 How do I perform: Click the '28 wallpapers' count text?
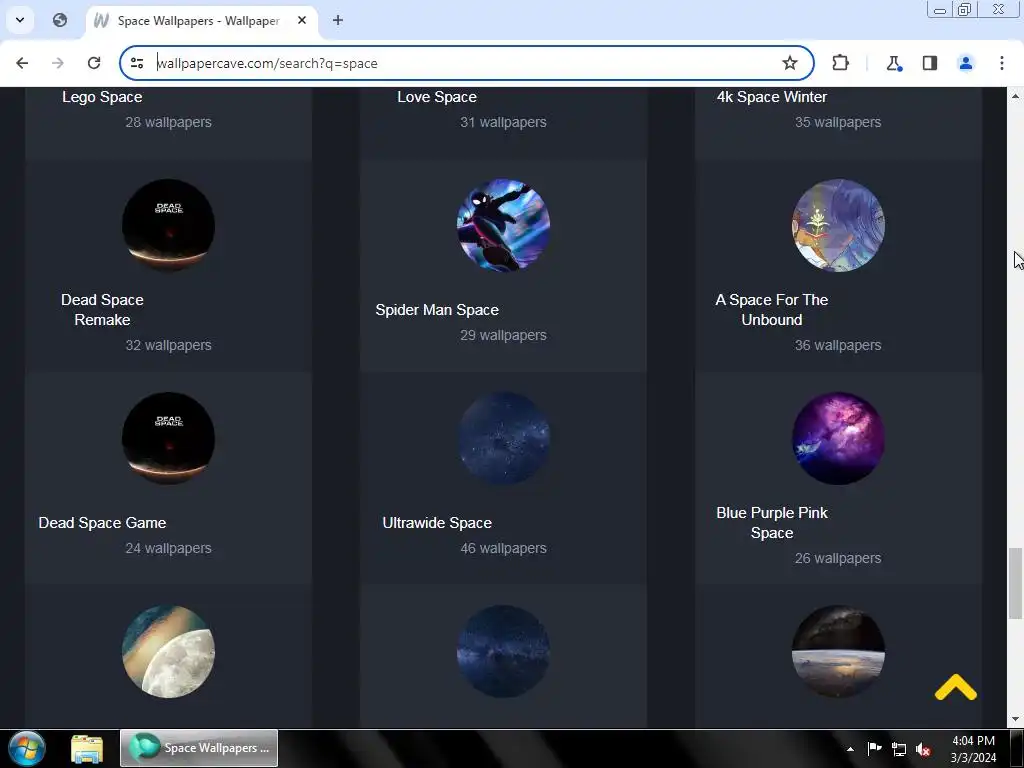(x=168, y=122)
